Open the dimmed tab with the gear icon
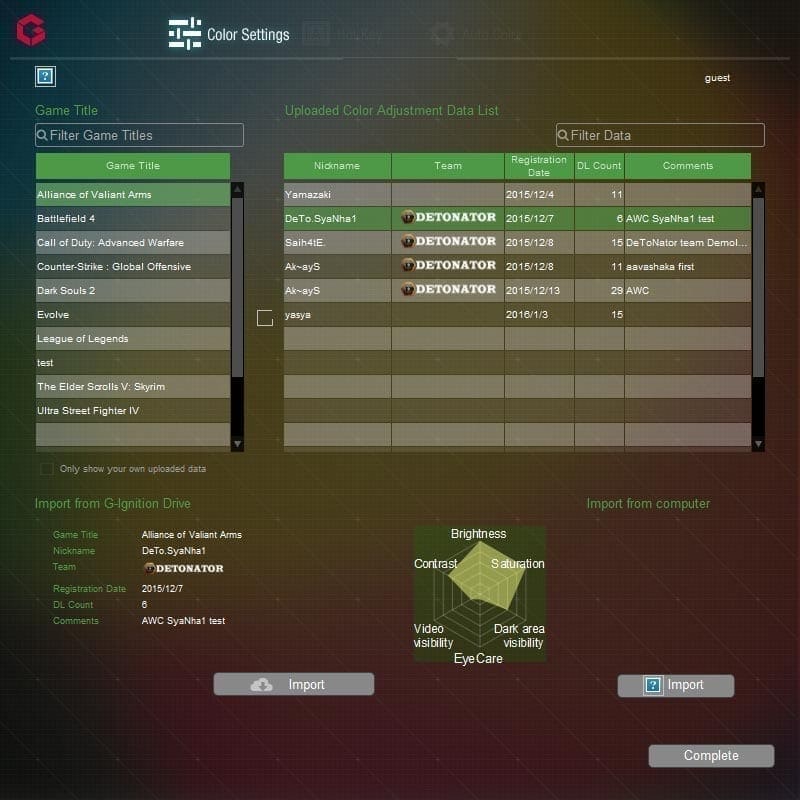Viewport: 800px width, 800px height. (x=475, y=34)
